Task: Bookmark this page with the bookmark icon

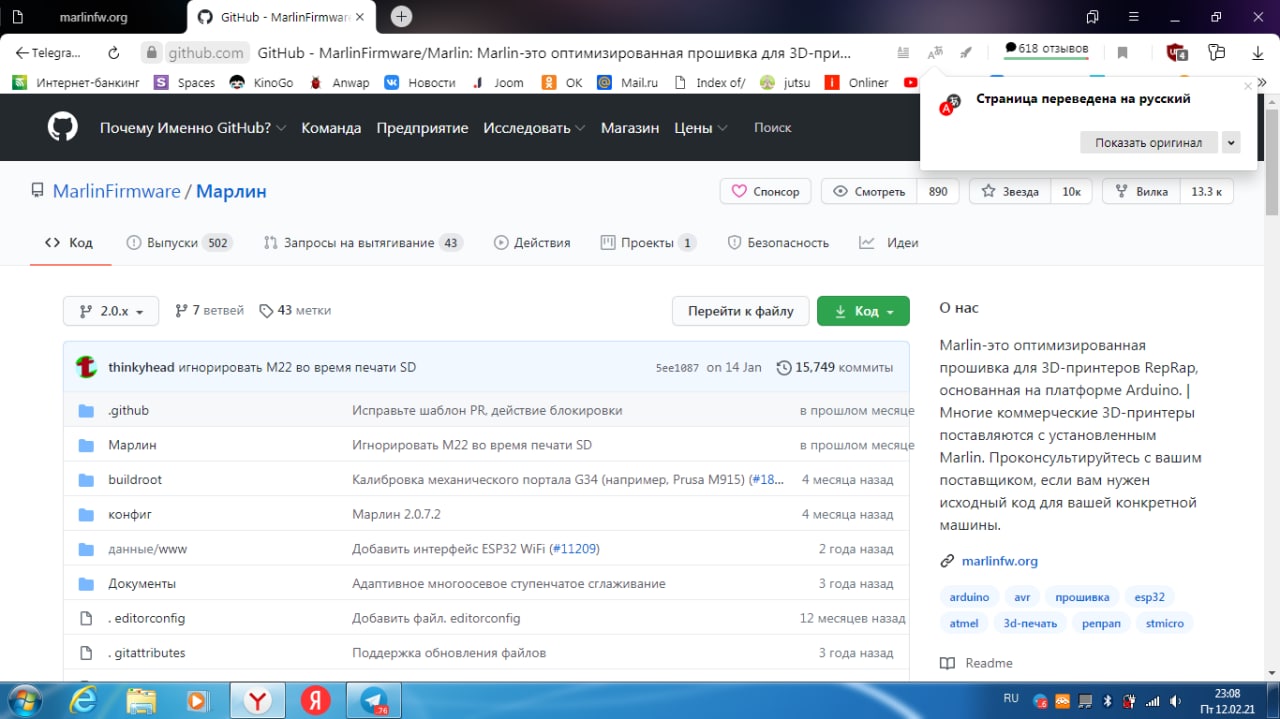Action: point(1123,53)
